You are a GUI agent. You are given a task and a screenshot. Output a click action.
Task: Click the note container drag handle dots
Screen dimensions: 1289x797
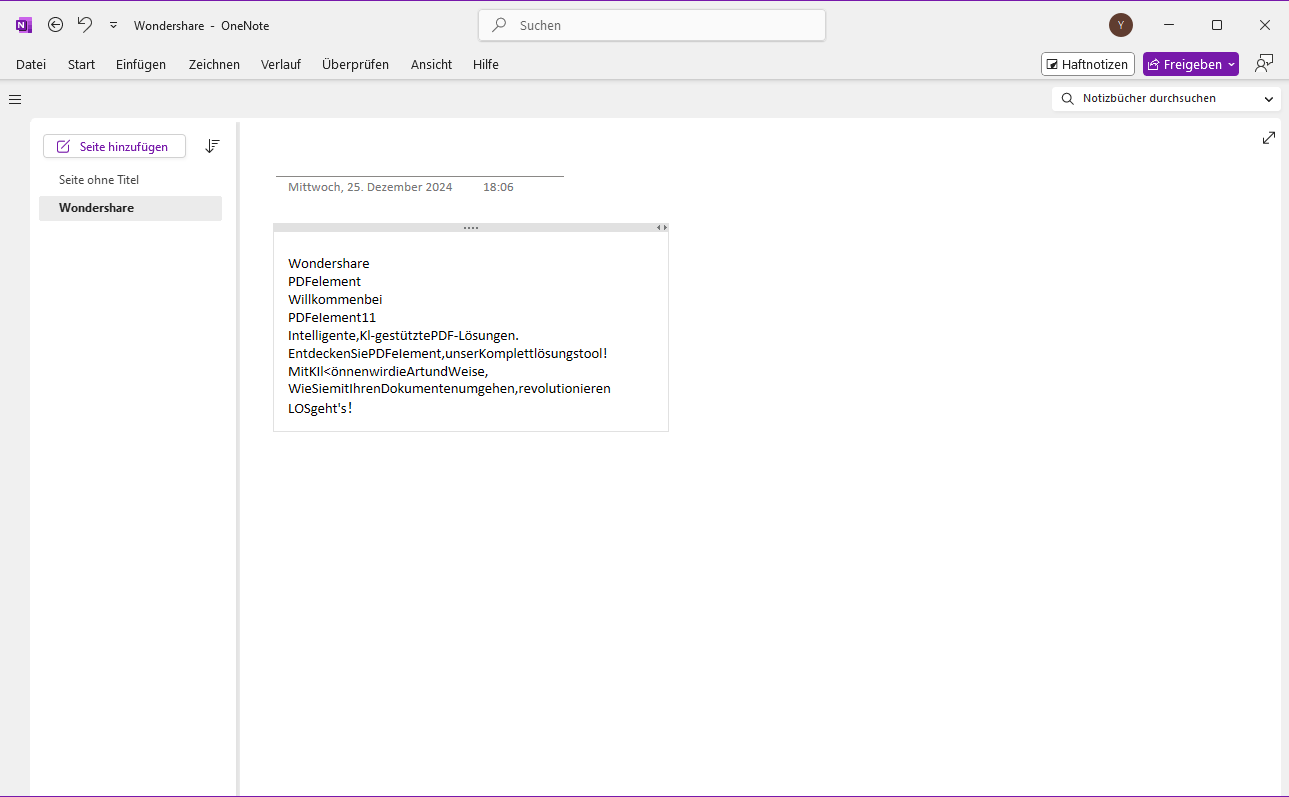click(471, 228)
